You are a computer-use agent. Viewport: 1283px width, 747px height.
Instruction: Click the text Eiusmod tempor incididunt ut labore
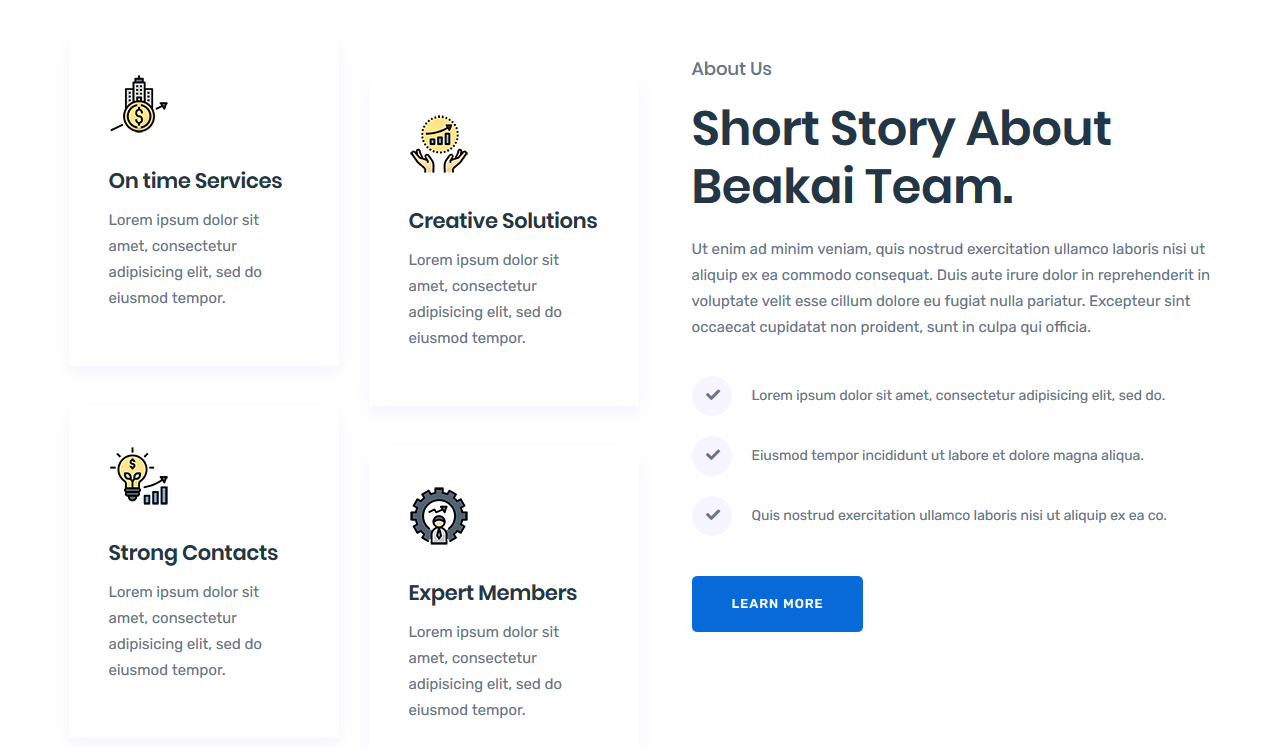(946, 456)
